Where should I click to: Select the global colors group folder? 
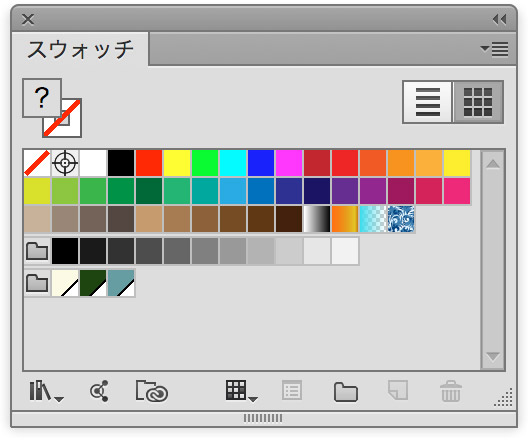coord(37,283)
